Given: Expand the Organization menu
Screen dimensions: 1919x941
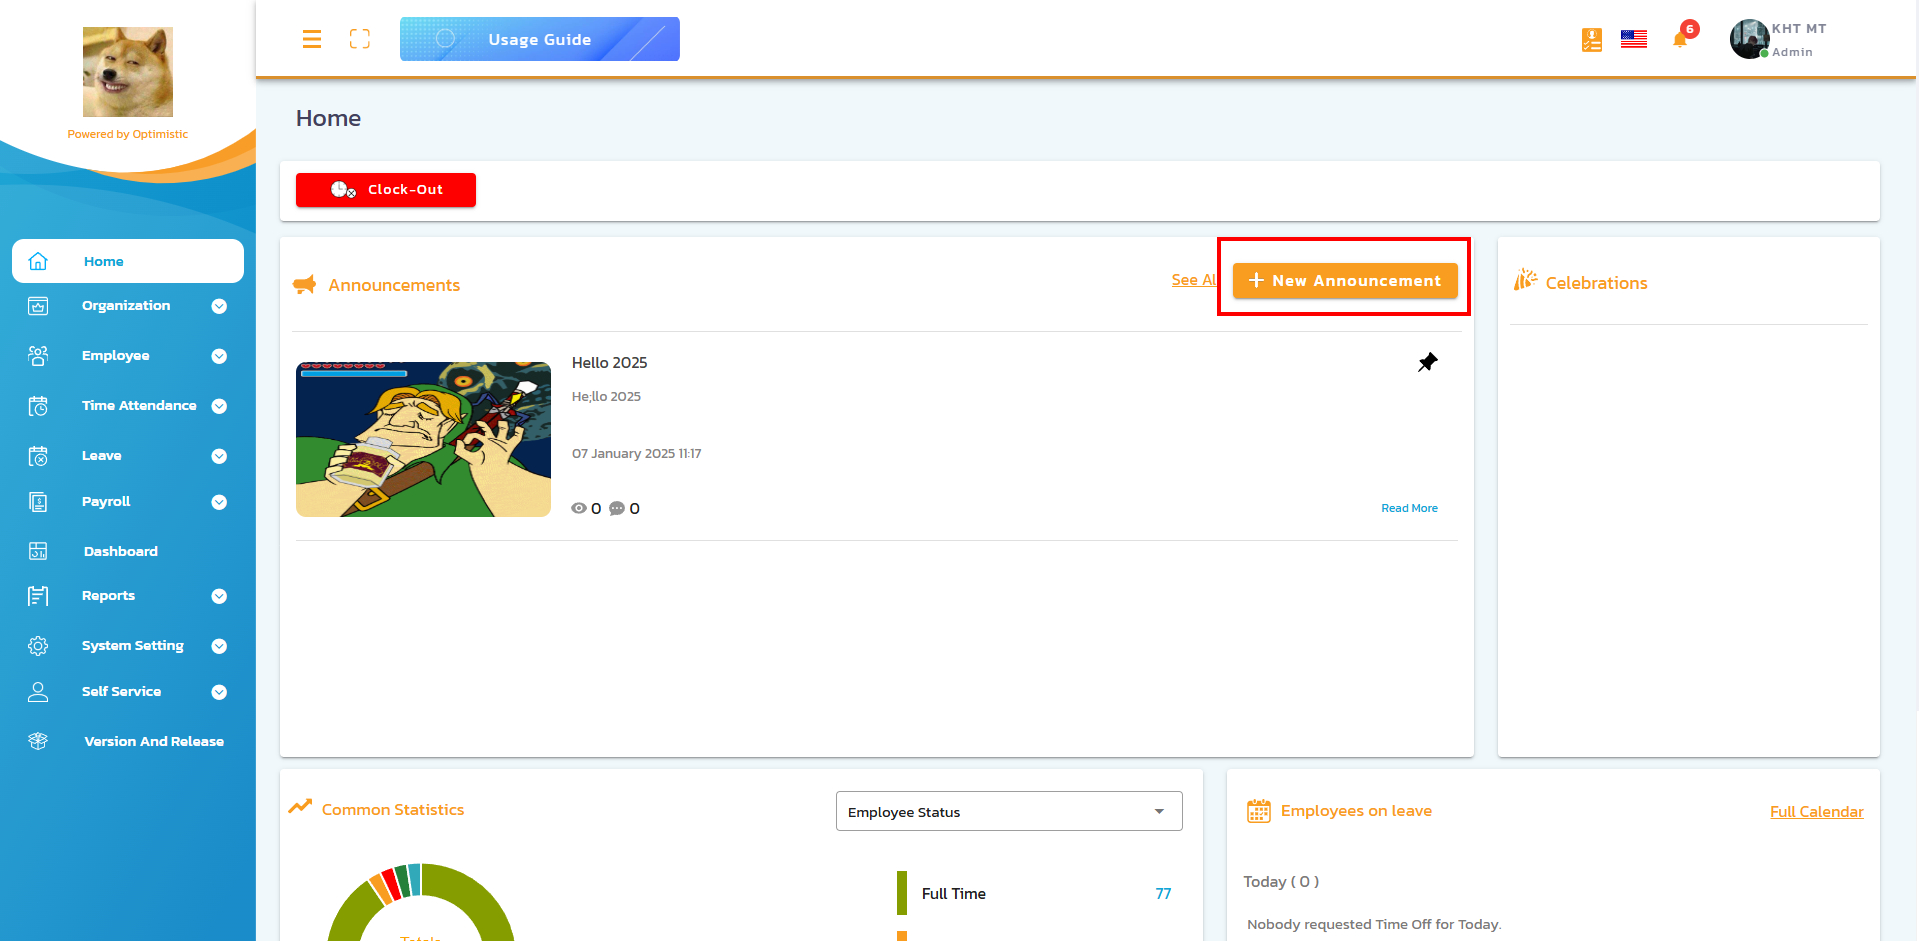Looking at the screenshot, I should pyautogui.click(x=219, y=306).
